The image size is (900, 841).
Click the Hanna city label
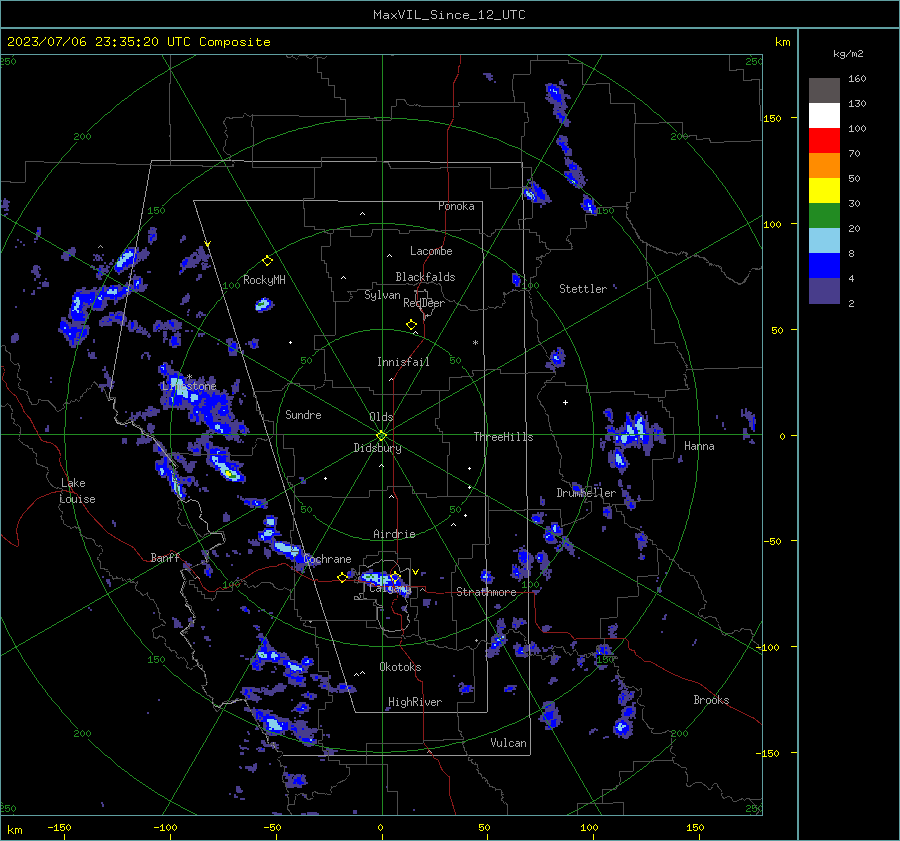coord(699,446)
